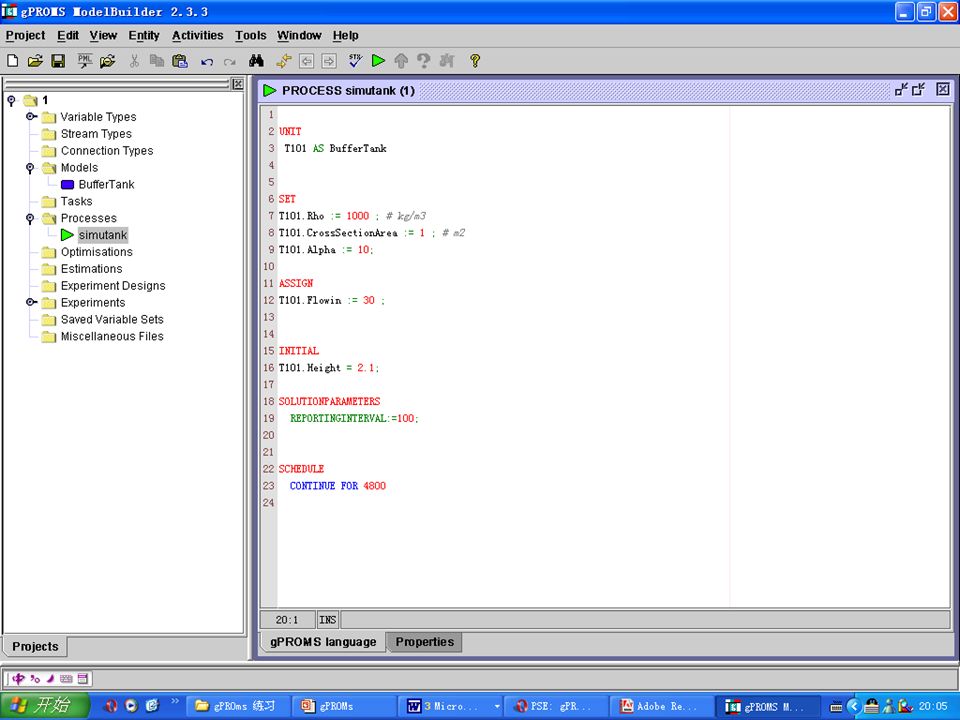
Task: Open the dropdown arrow on 3 Micro... taskbar group
Action: pos(497,707)
